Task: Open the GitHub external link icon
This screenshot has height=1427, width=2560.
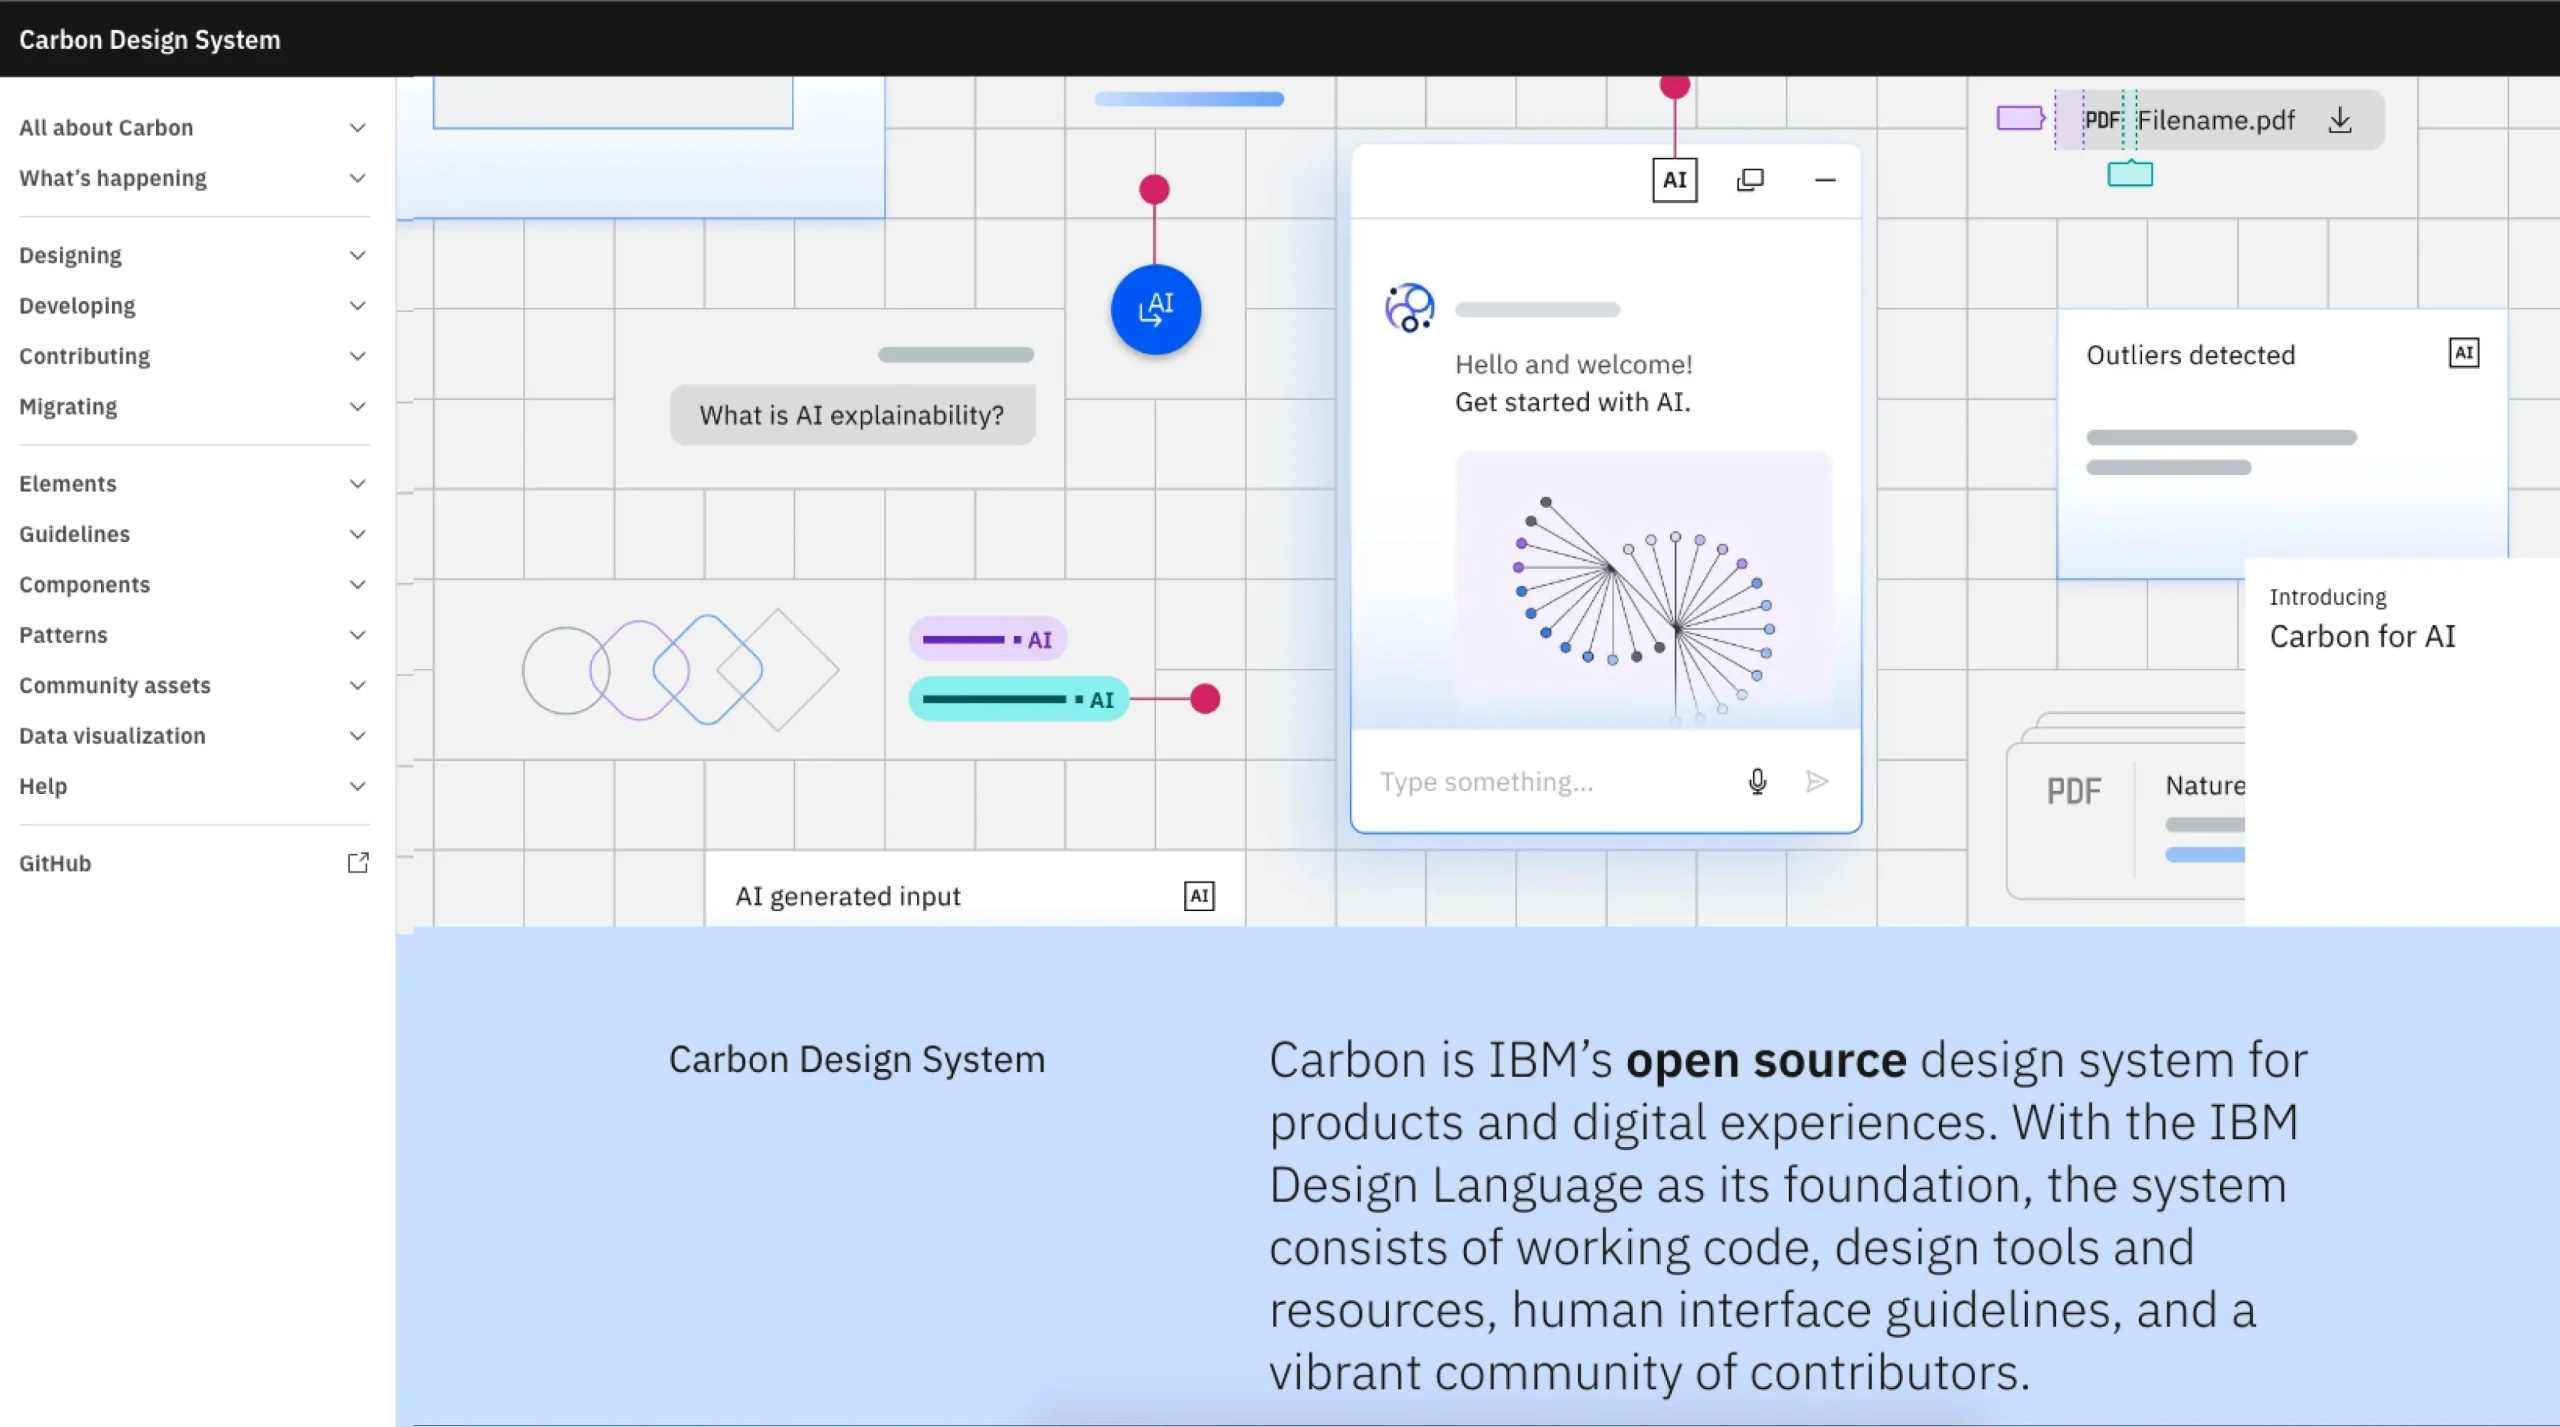Action: (357, 863)
